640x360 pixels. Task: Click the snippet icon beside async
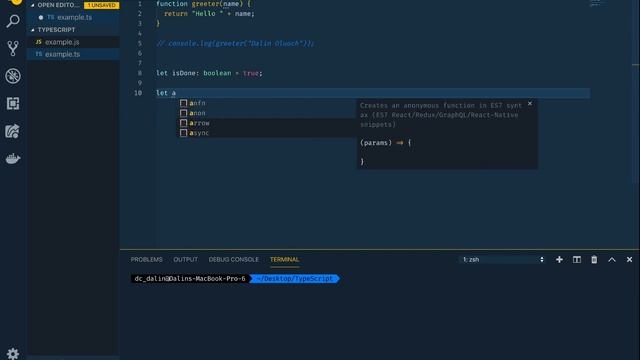184,133
